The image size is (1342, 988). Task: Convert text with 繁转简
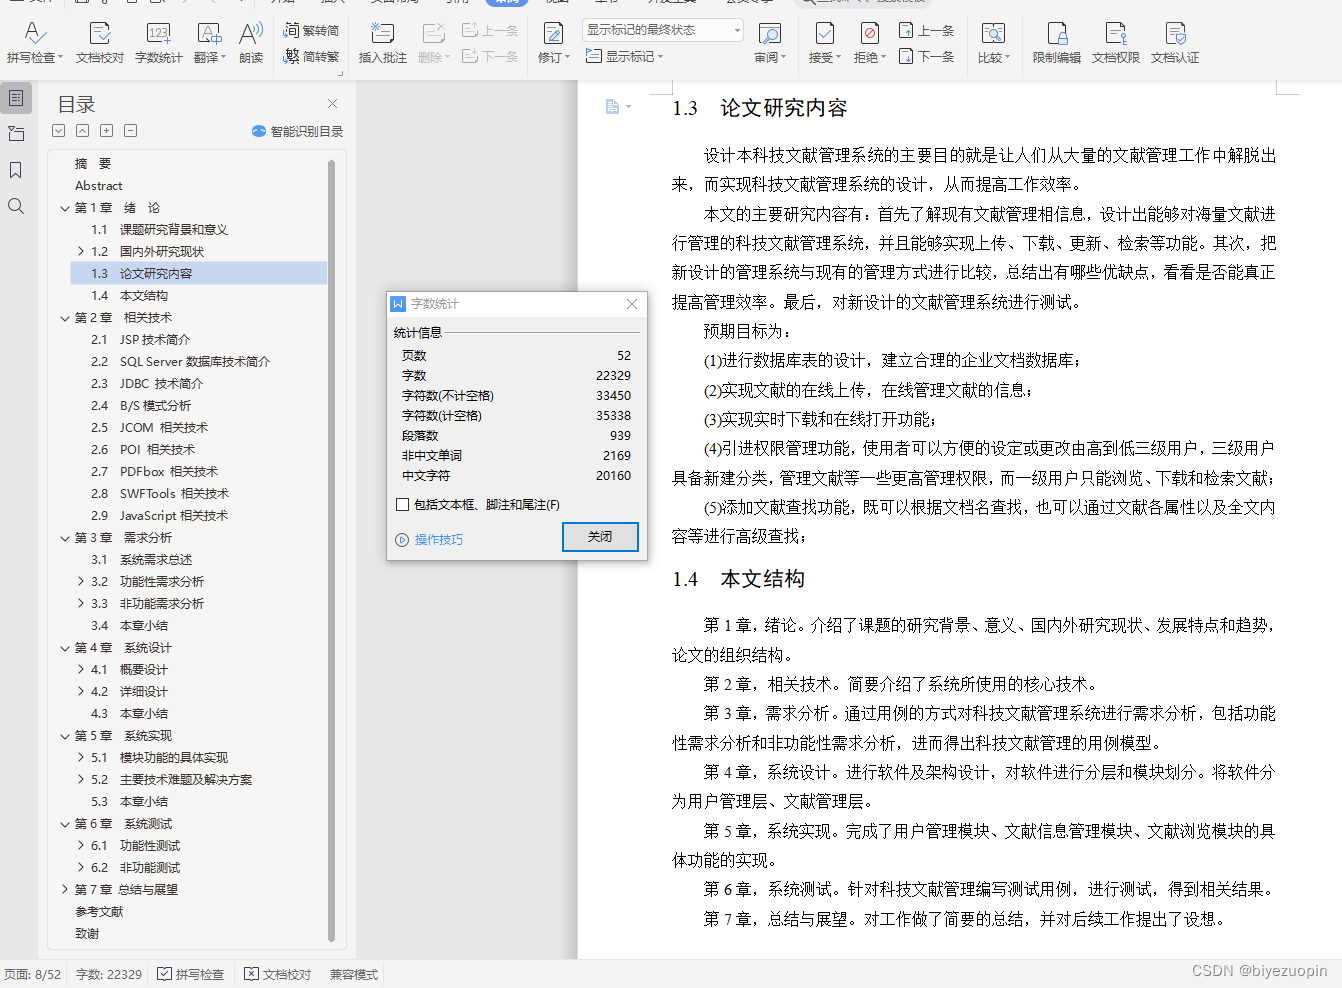pyautogui.click(x=311, y=31)
